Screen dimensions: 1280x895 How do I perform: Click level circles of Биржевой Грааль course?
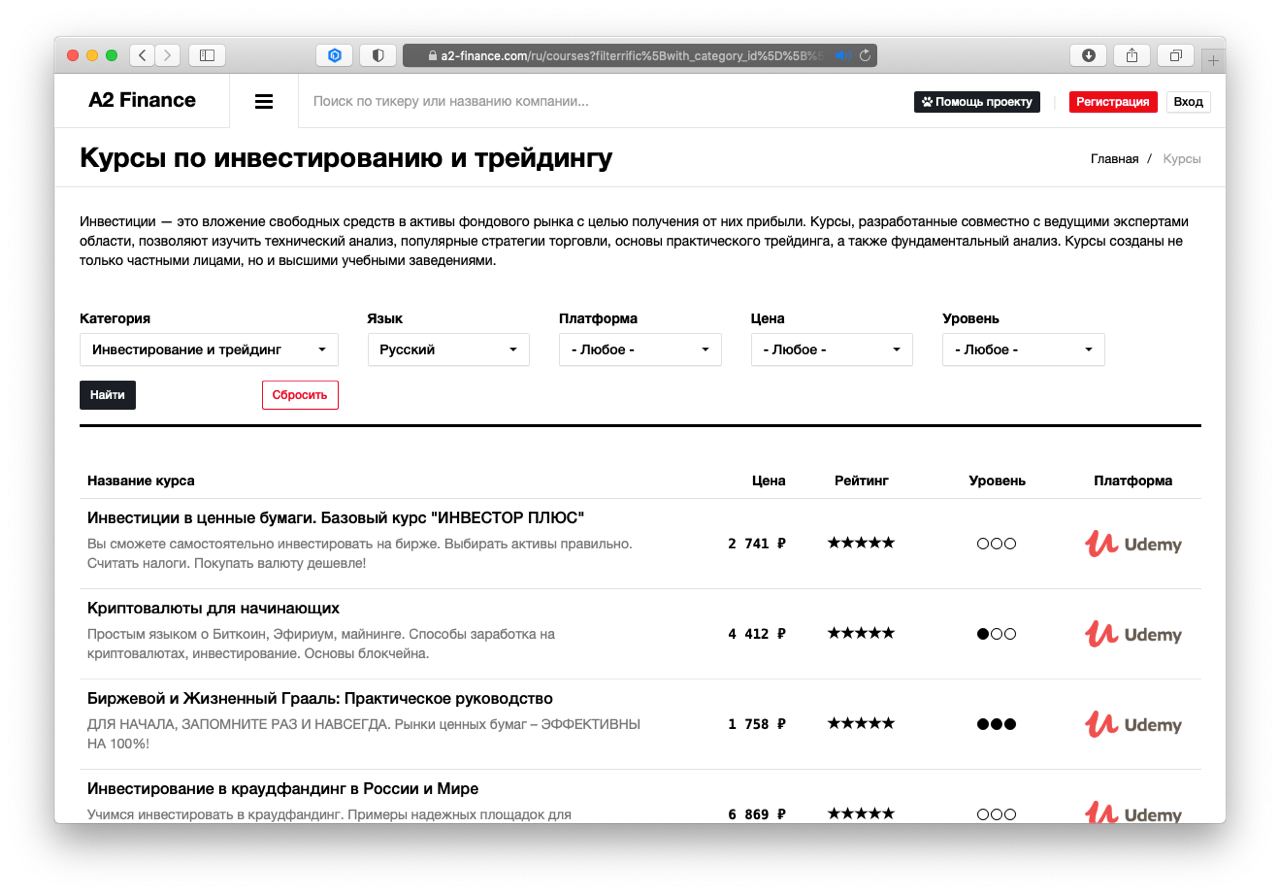996,724
